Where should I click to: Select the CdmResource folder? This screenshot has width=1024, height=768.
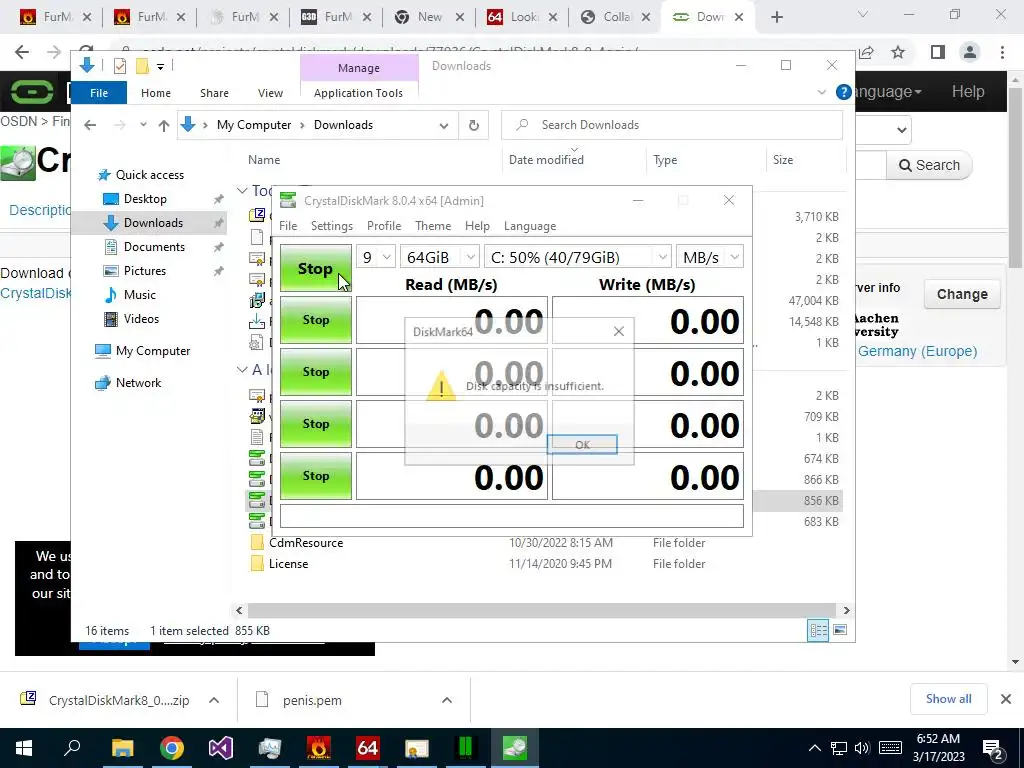pos(306,543)
